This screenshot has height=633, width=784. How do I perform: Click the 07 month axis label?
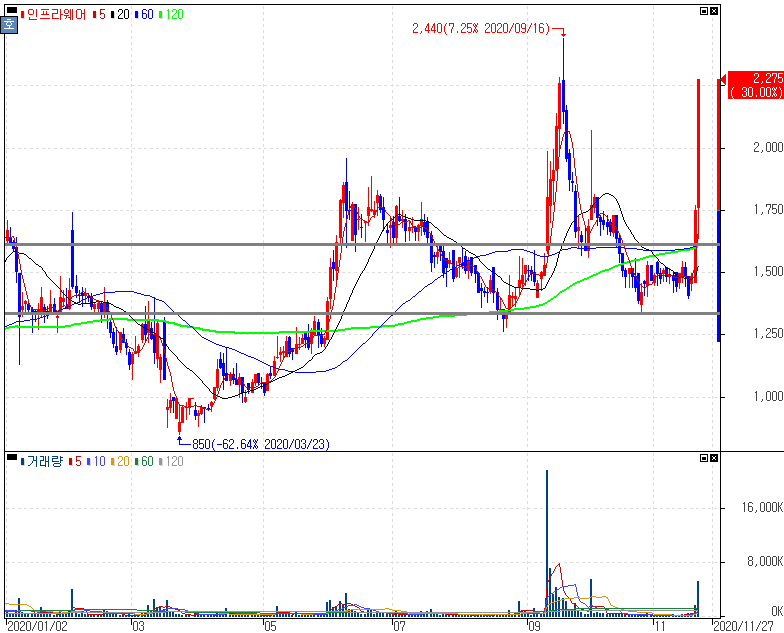tap(398, 626)
